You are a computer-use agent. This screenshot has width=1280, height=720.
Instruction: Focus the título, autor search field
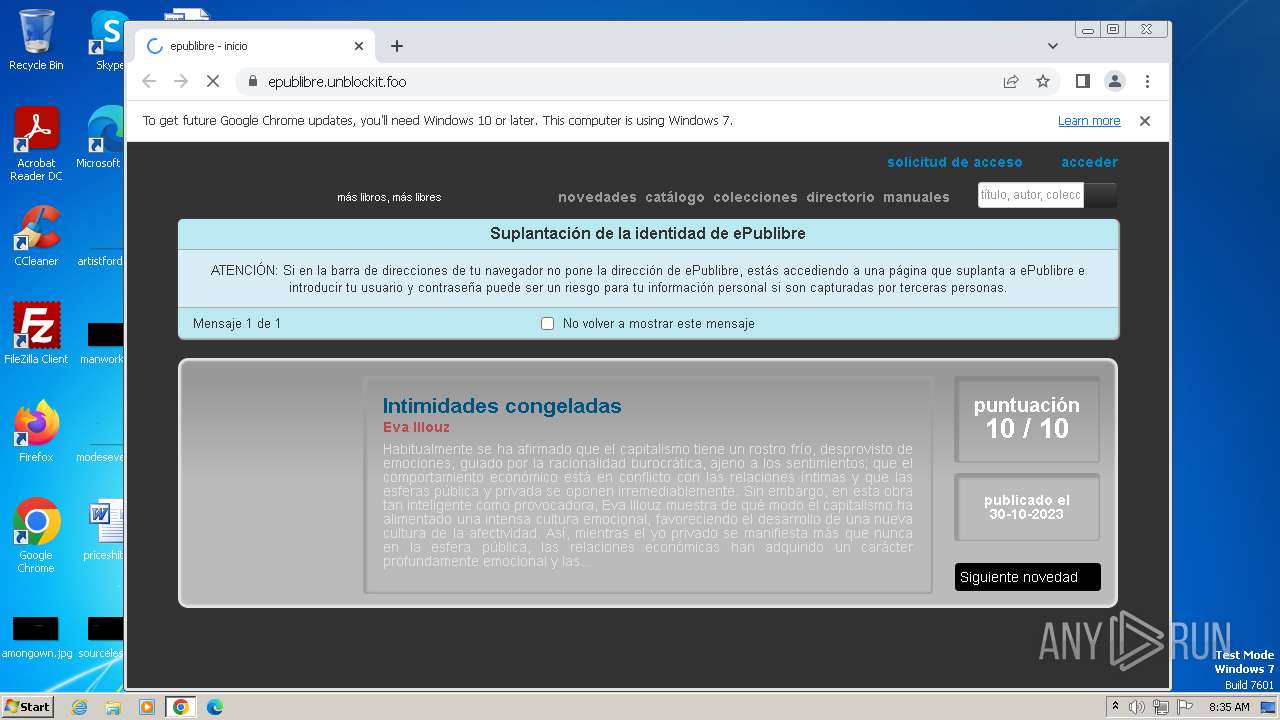(x=1031, y=195)
